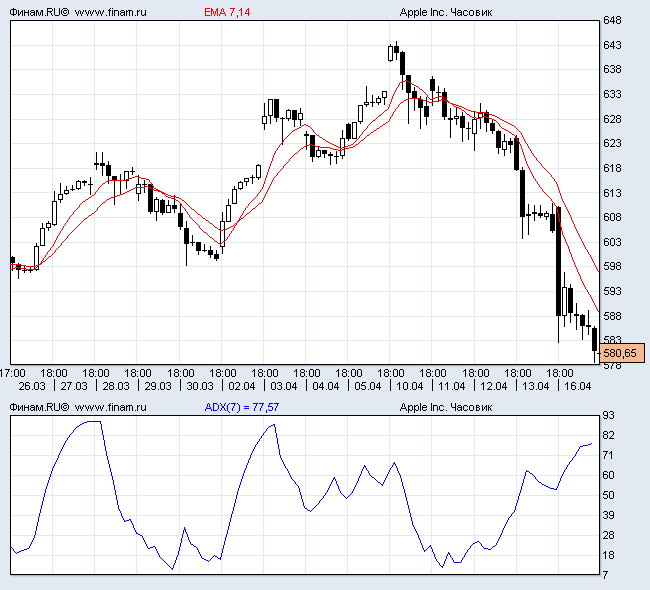The image size is (650, 590).
Task: Select the 28.03 date label
Action: 116,386
